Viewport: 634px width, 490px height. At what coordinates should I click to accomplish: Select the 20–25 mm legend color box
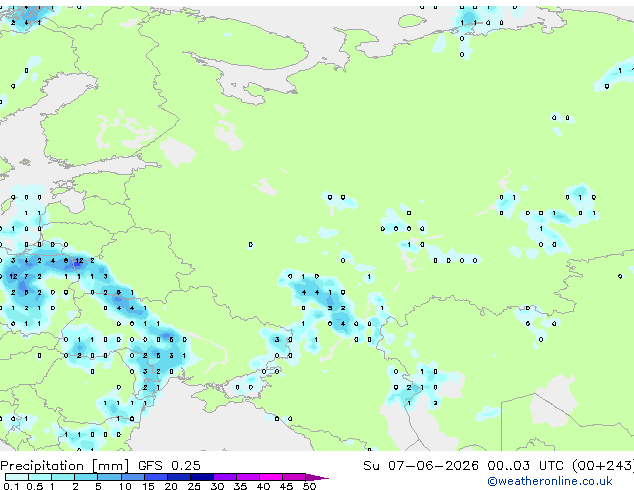click(179, 477)
